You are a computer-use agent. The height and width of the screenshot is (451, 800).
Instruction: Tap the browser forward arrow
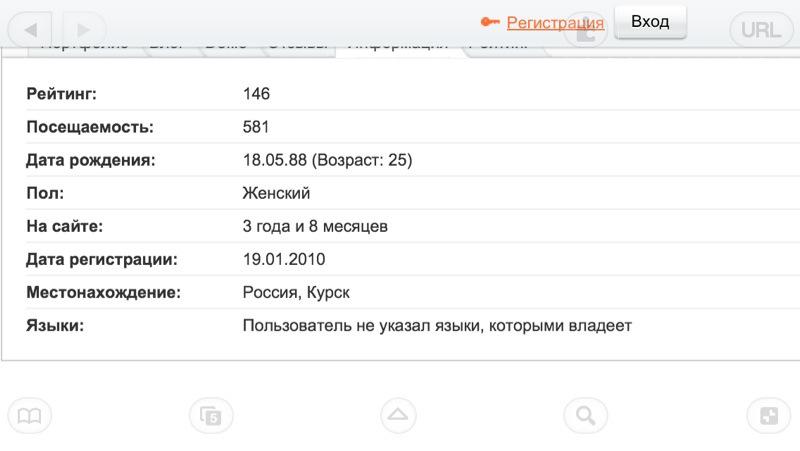pyautogui.click(x=84, y=29)
